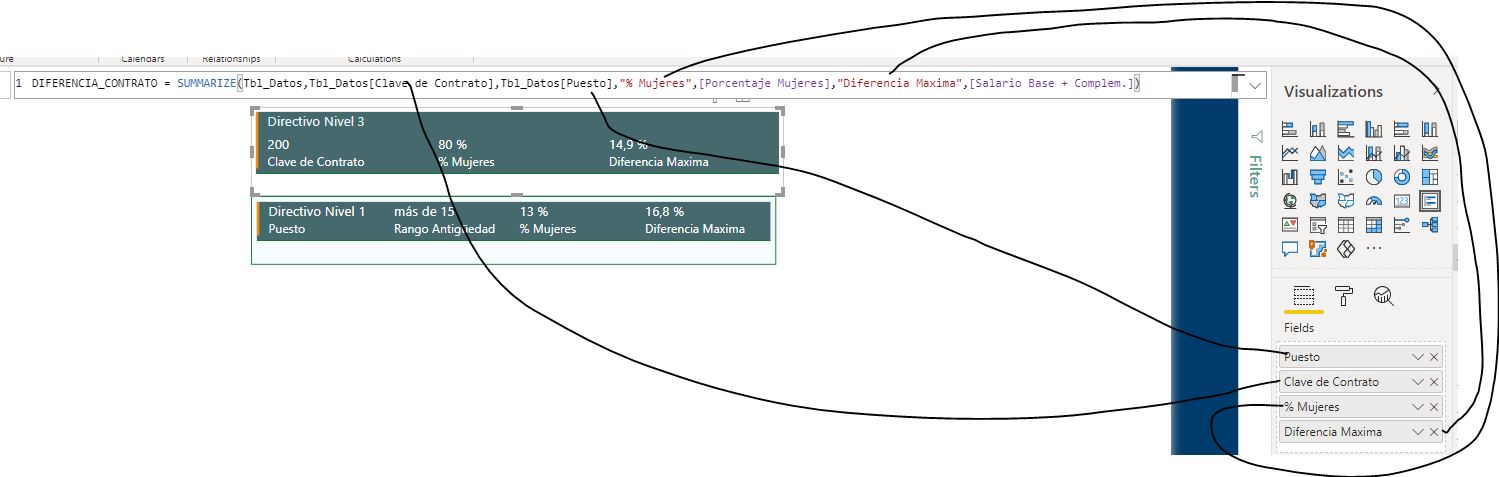Select the Multi-row card visual
This screenshot has width=1499, height=477.
1430,201
